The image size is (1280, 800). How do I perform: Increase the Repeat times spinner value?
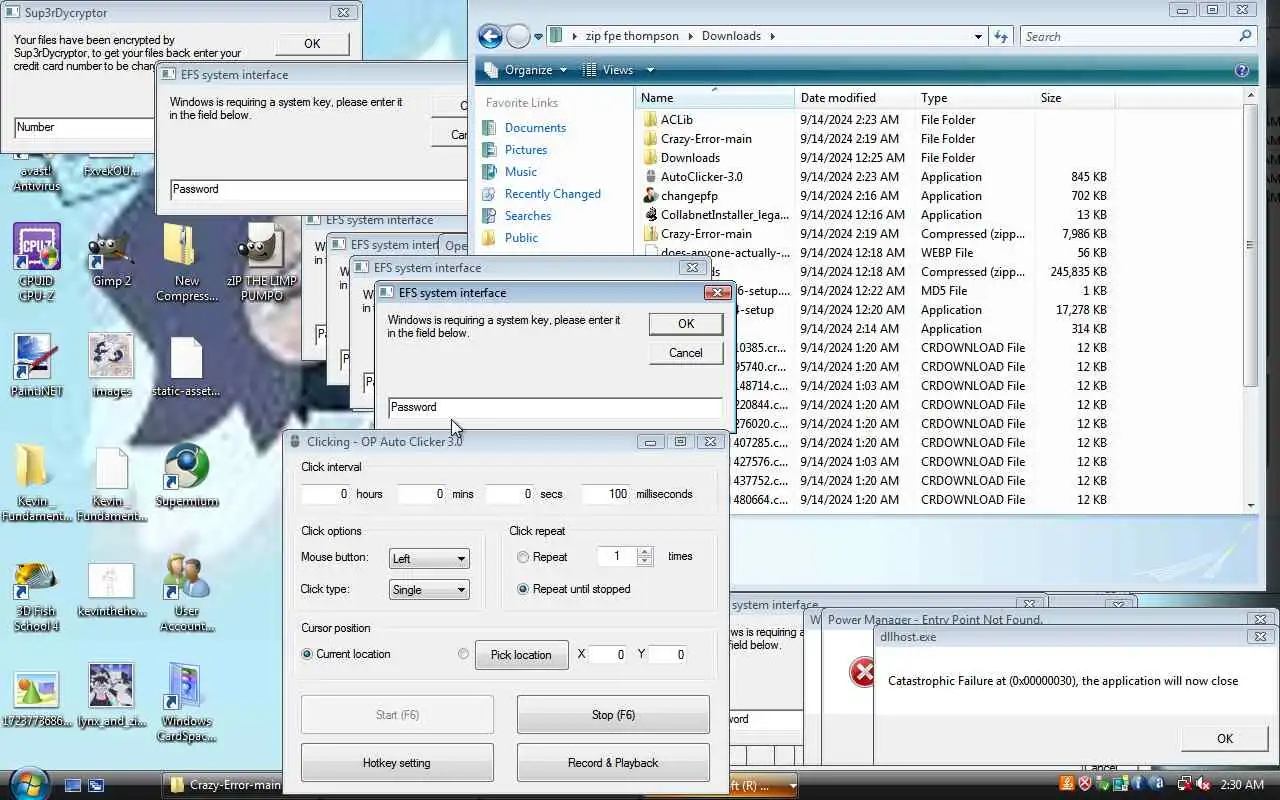coord(645,551)
